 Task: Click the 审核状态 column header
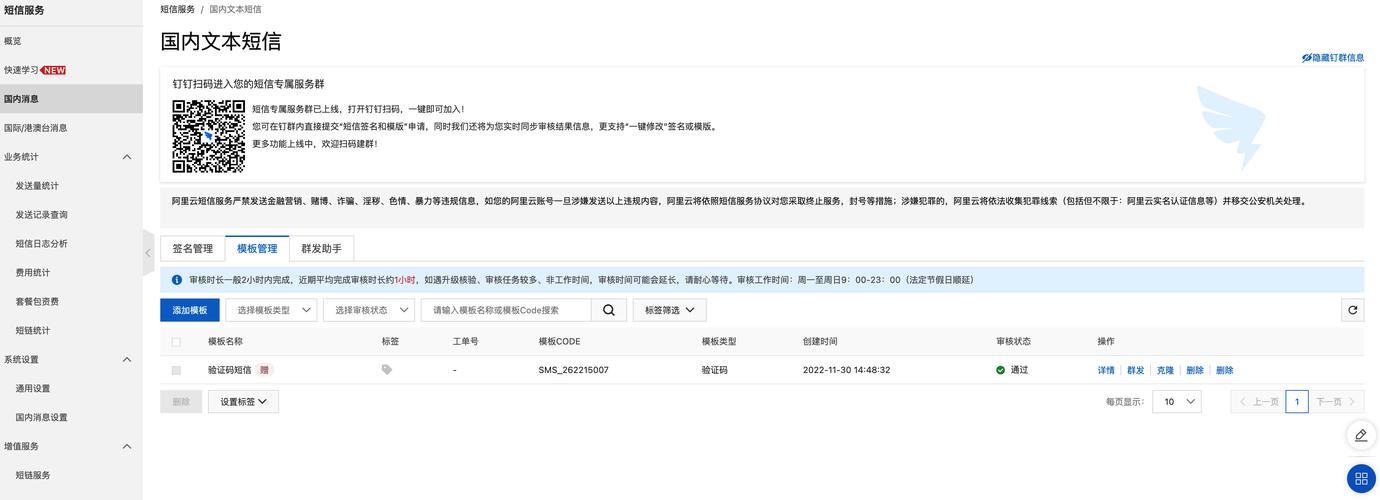(x=1013, y=342)
